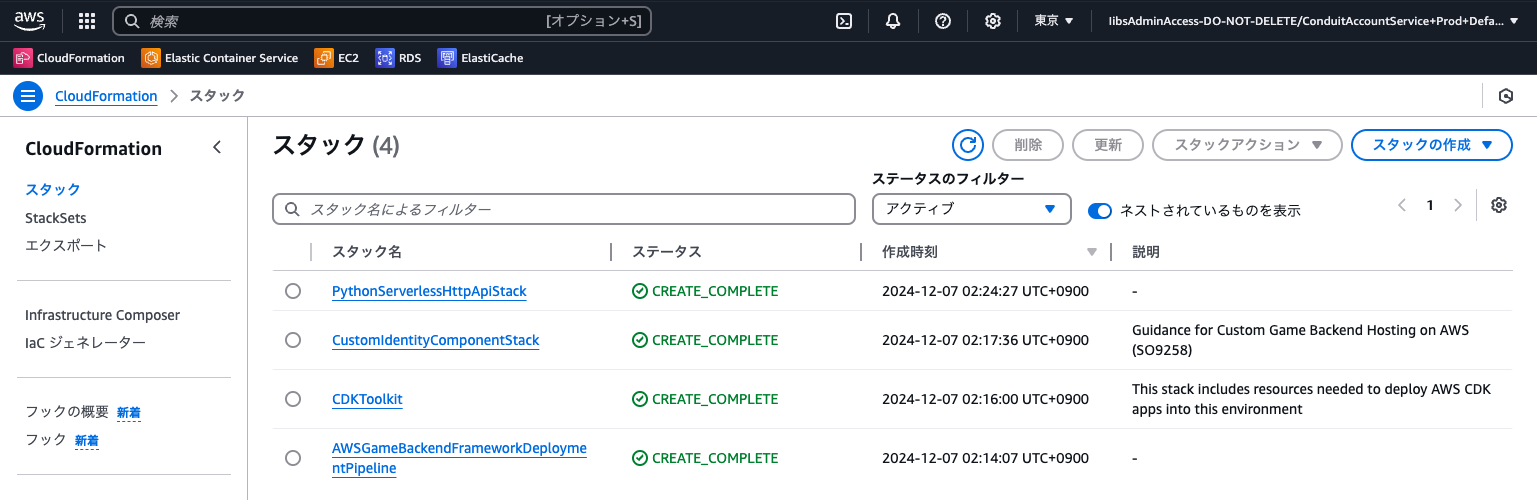Viewport: 1537px width, 500px height.
Task: Click the スタック名 column header
Action: click(x=367, y=252)
